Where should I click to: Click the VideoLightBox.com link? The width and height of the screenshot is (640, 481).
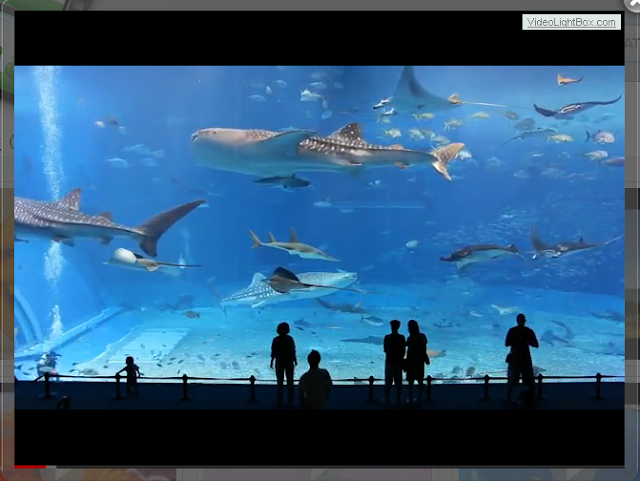[x=571, y=22]
